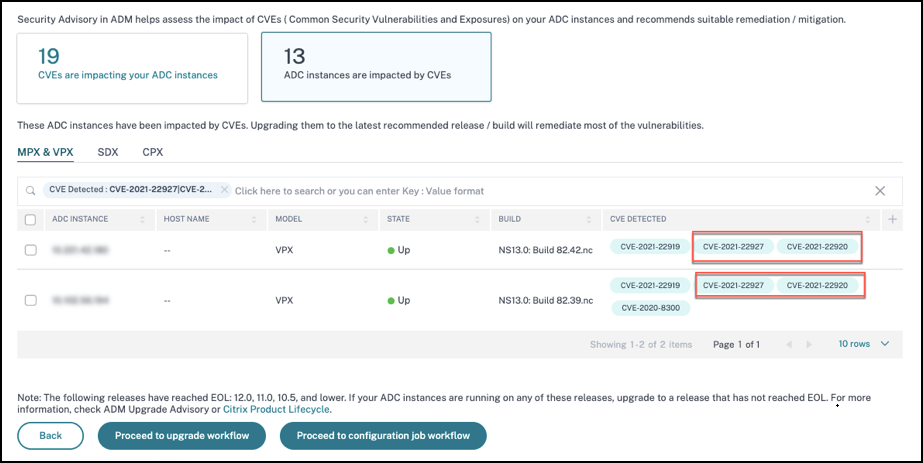Screen dimensions: 923x463
Task: Remove the CVE Detected filter chip
Action: [x=224, y=189]
